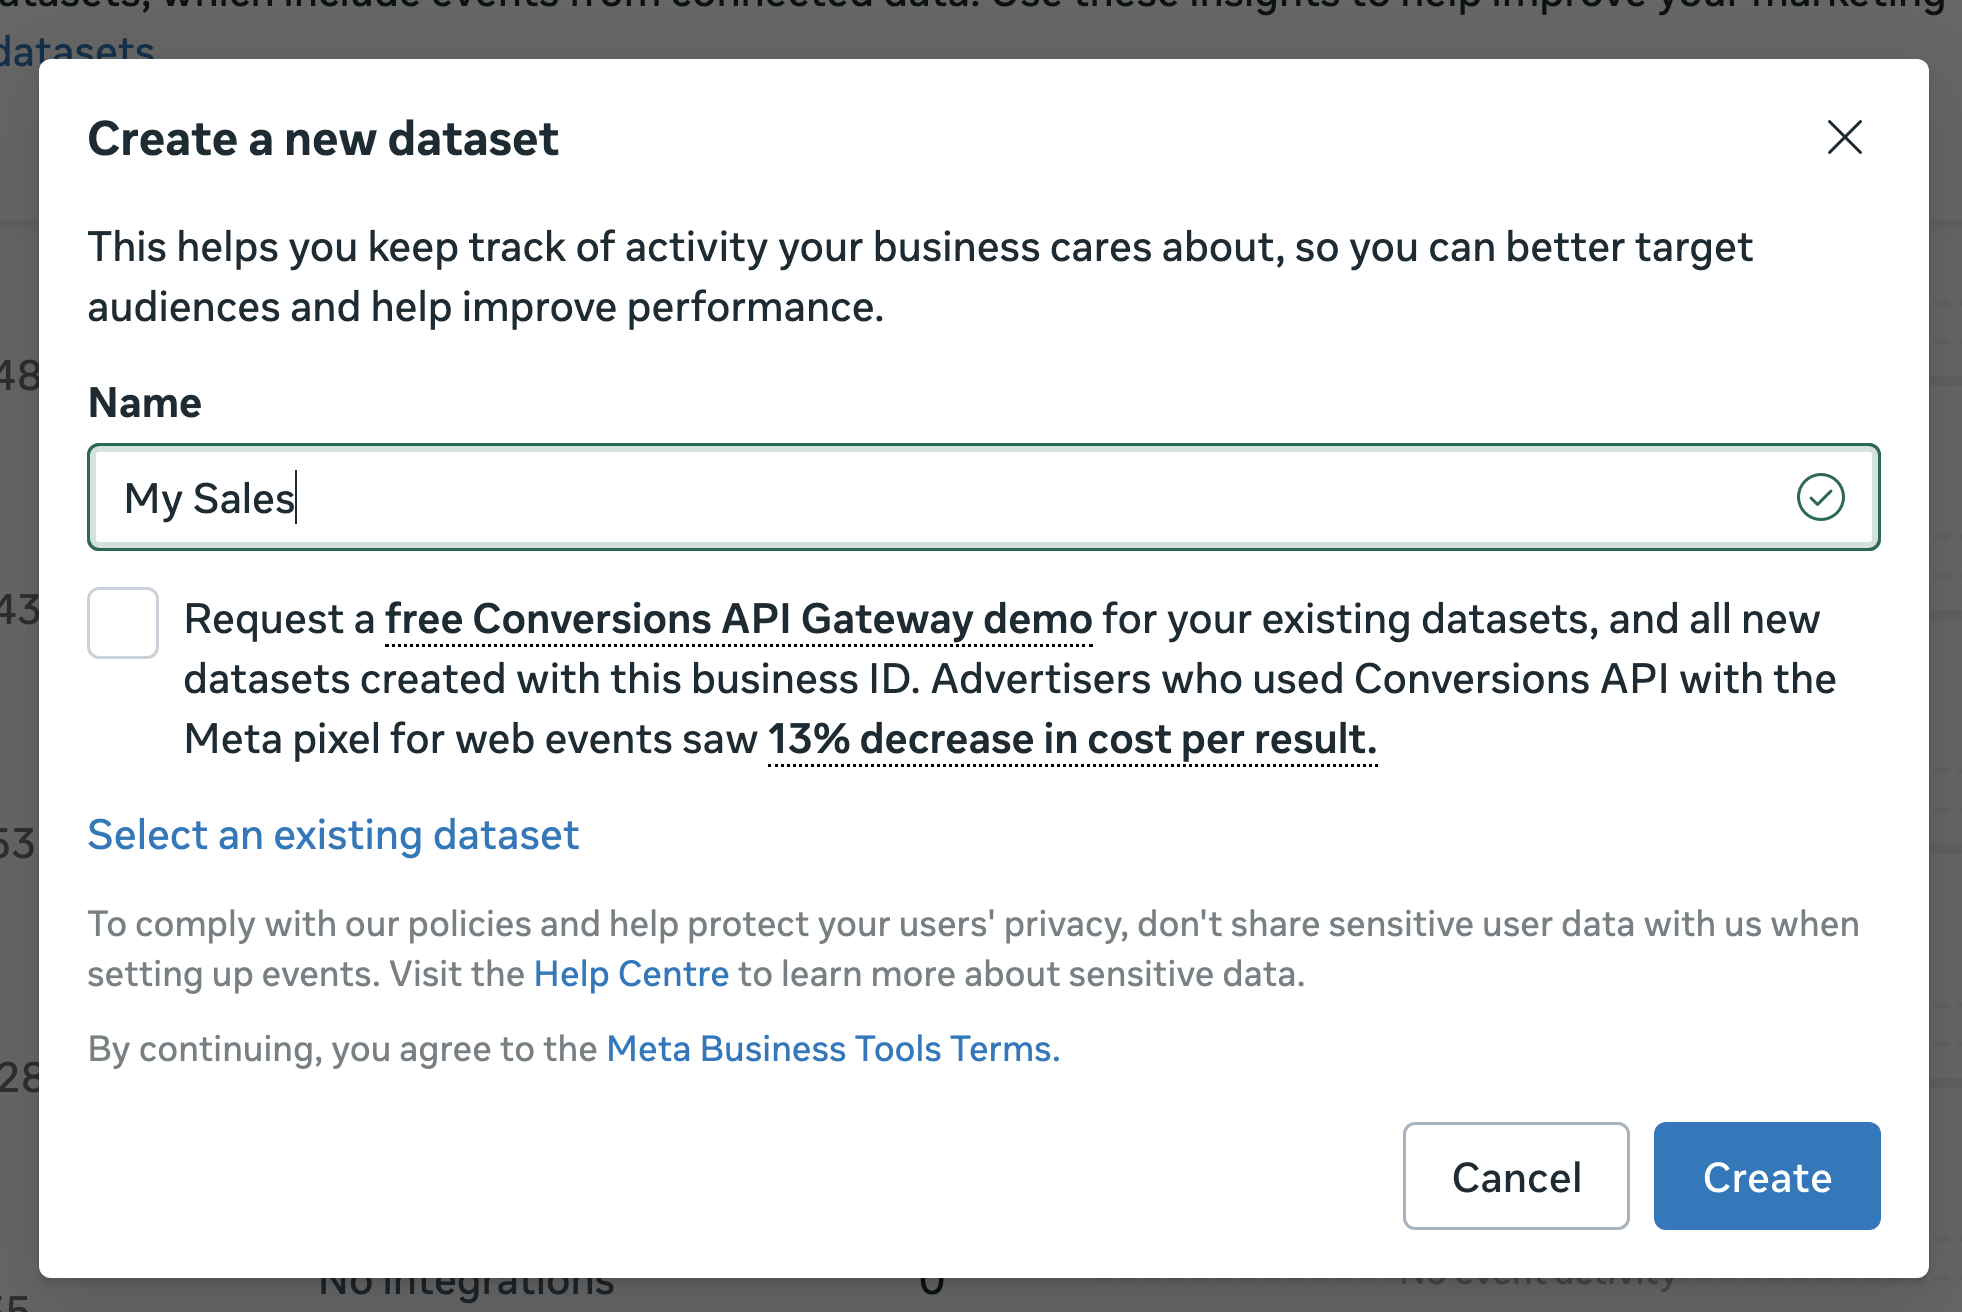Choose Select an existing dataset
The image size is (1962, 1312).
point(333,835)
